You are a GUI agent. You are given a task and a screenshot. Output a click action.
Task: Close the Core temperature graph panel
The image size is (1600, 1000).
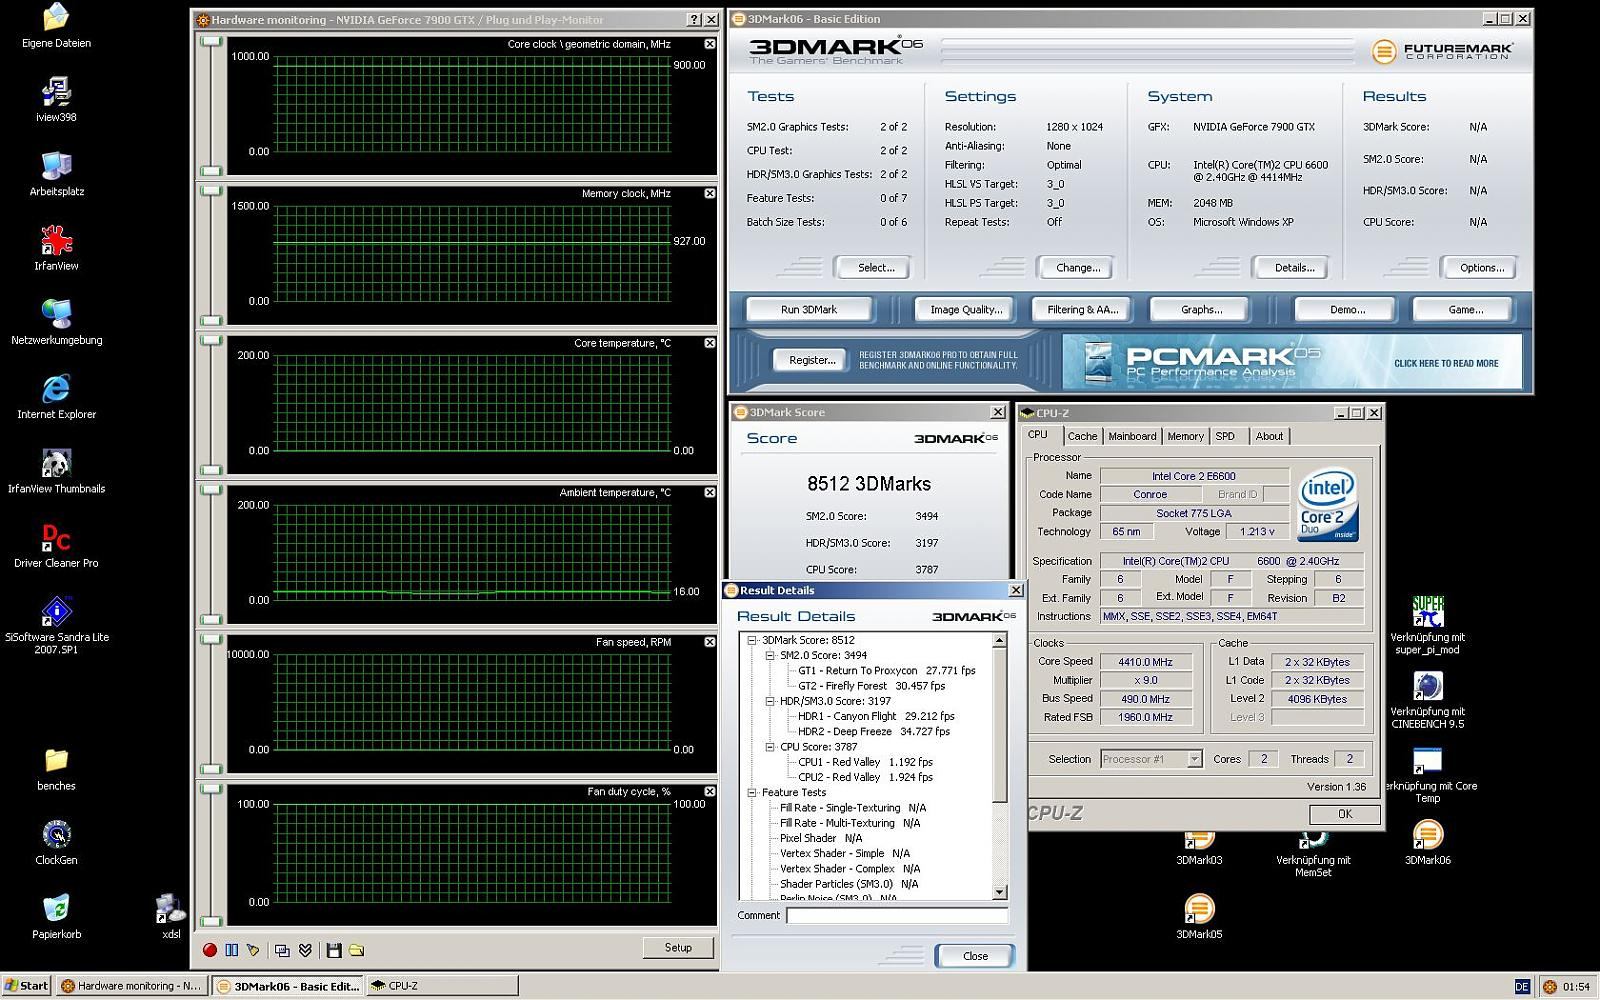[709, 343]
